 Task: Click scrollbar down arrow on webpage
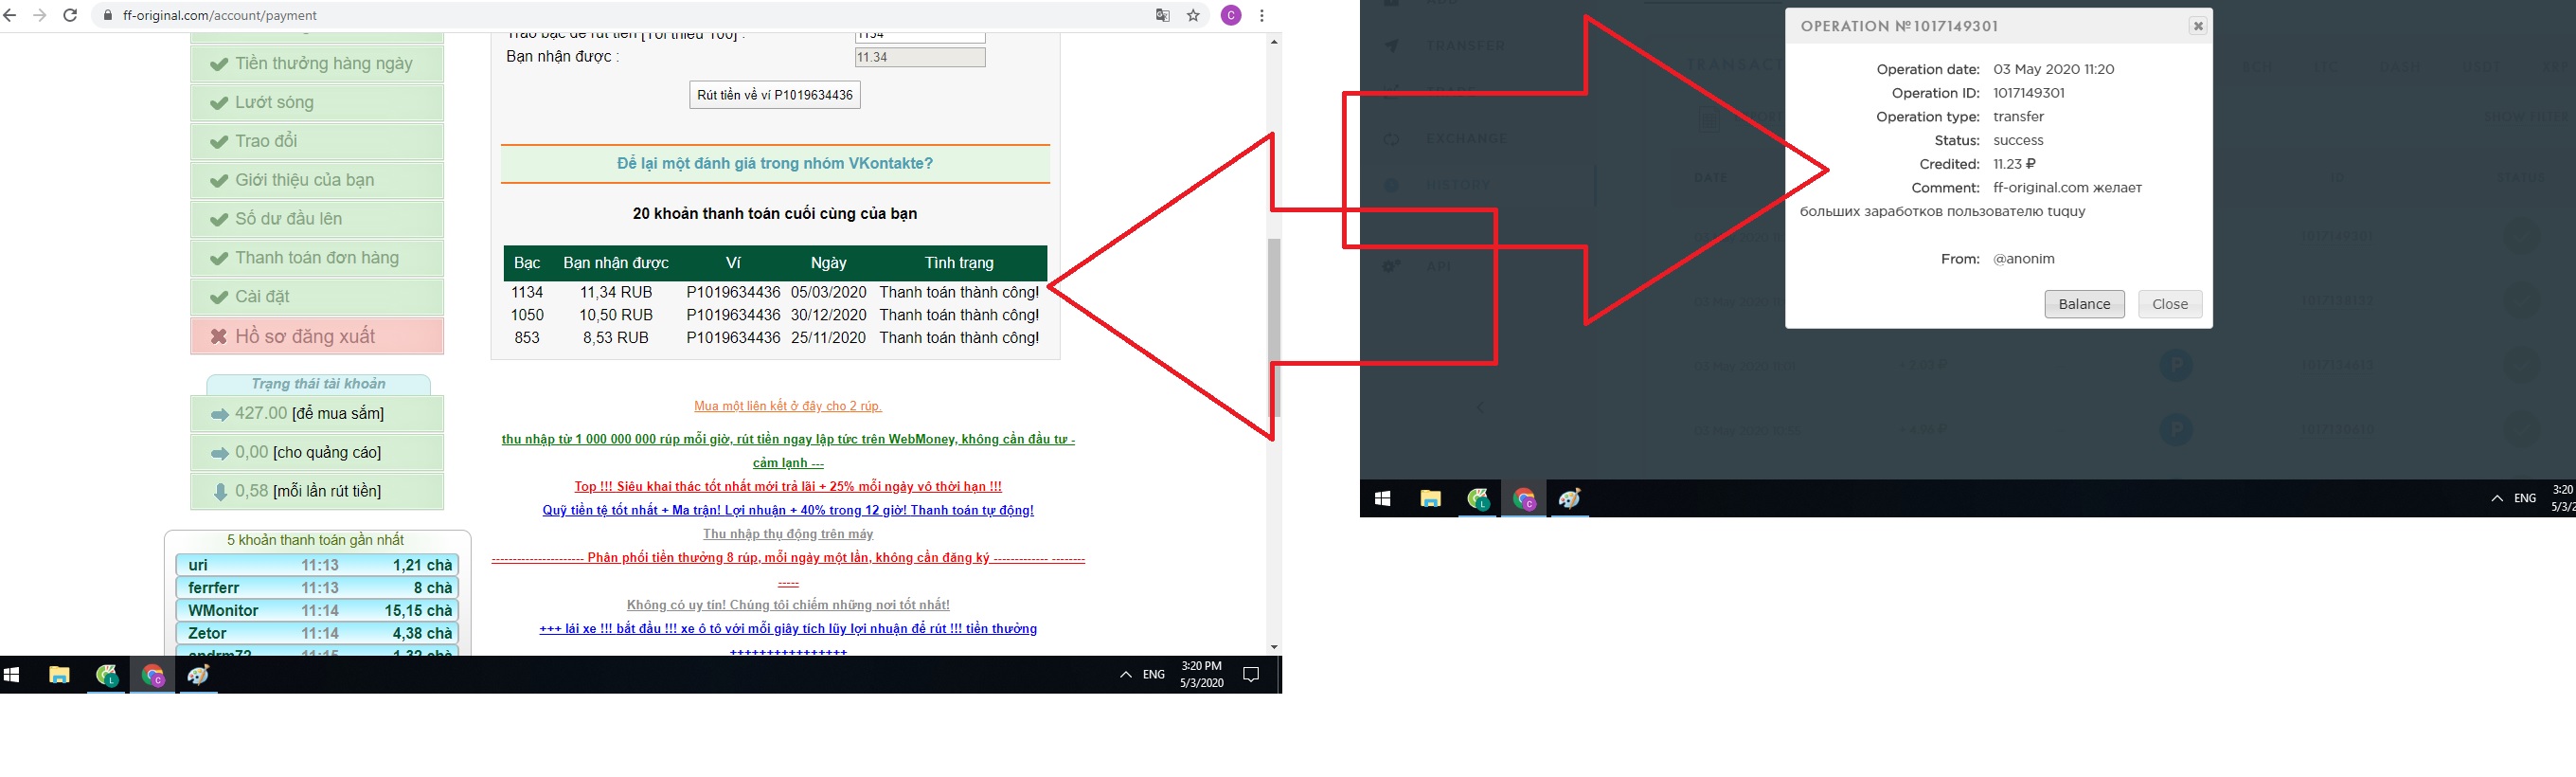pyautogui.click(x=1274, y=647)
